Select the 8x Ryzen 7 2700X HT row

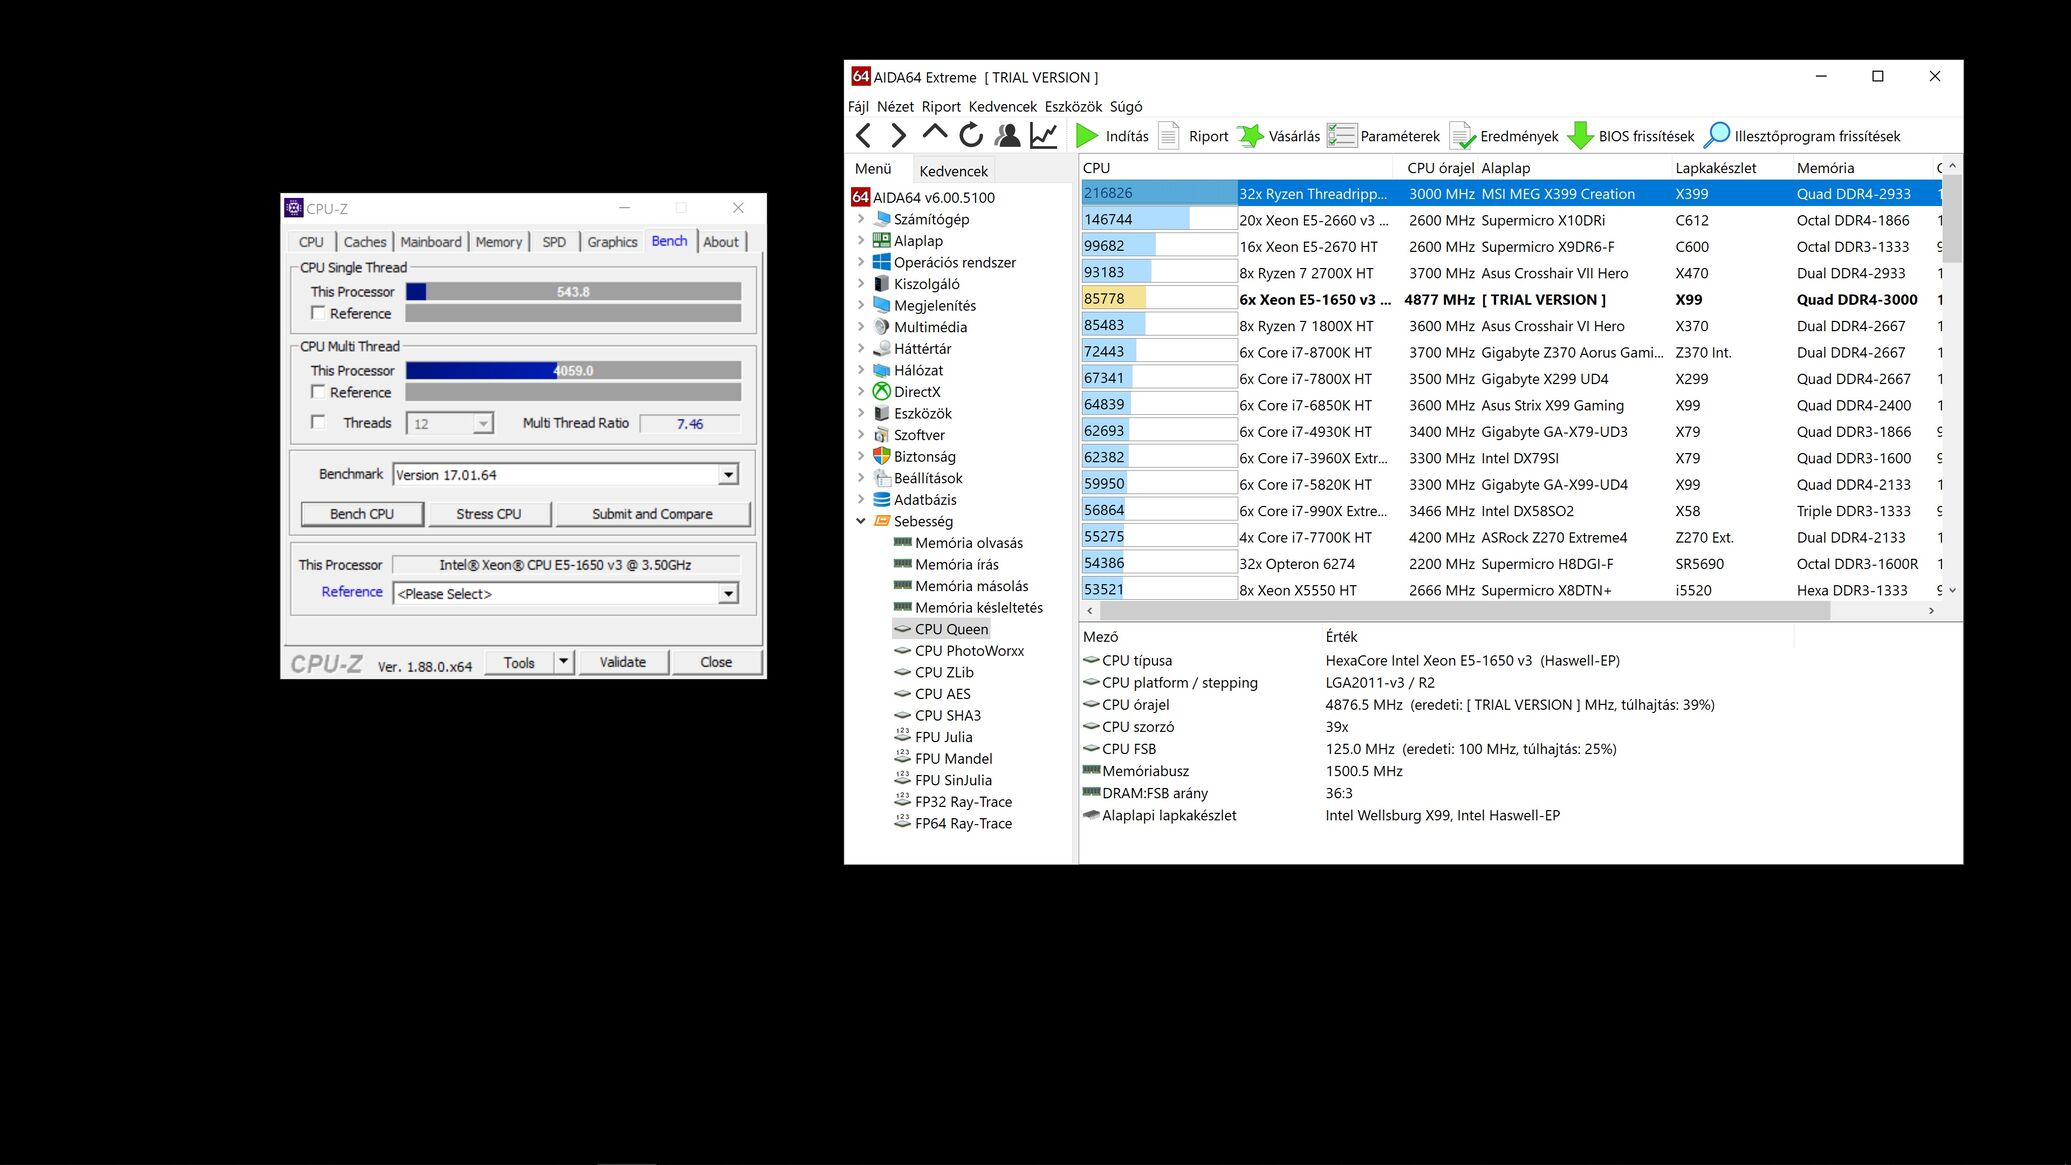pos(1511,273)
